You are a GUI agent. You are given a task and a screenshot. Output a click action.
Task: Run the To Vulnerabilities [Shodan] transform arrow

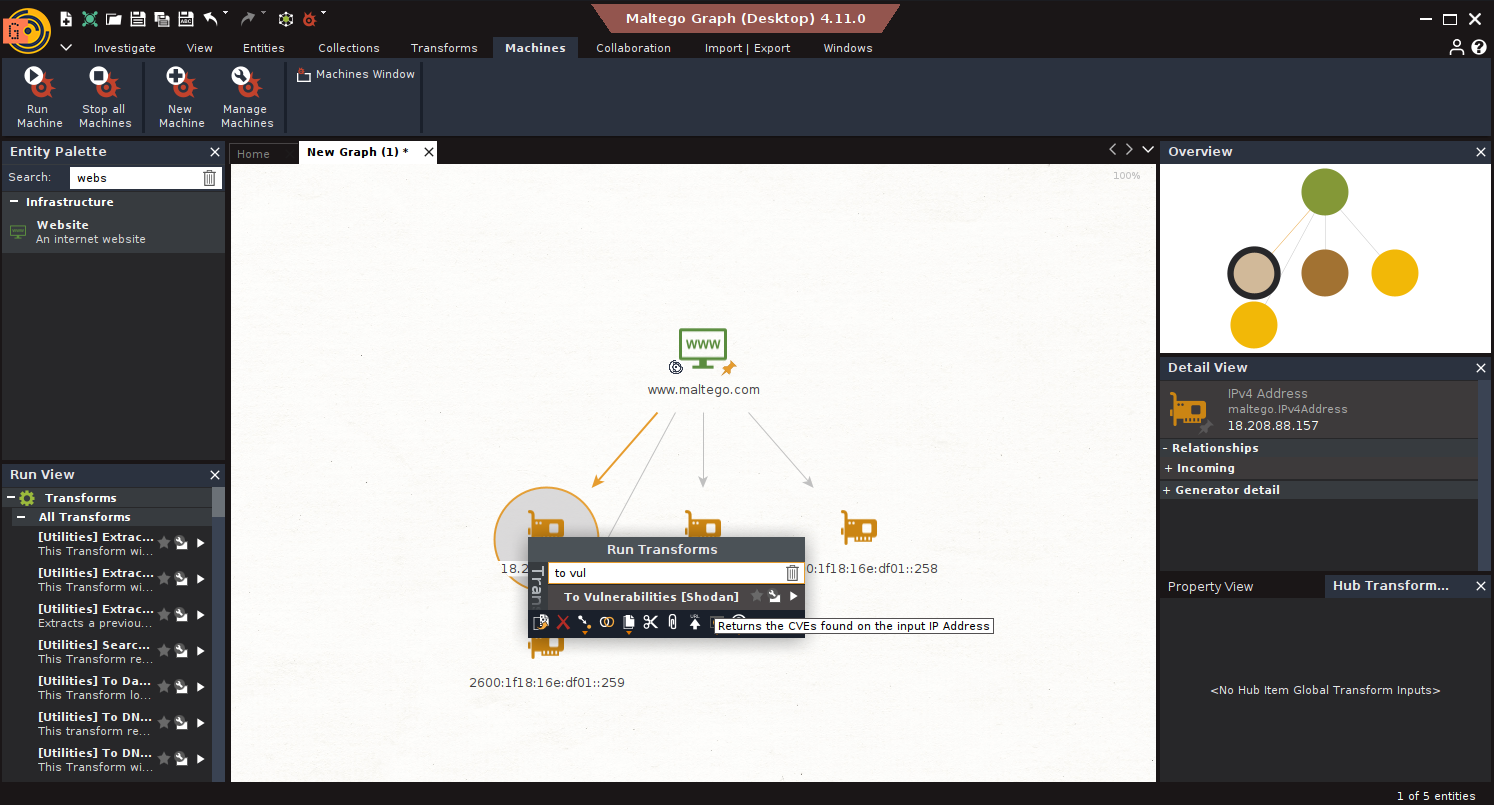[793, 597]
